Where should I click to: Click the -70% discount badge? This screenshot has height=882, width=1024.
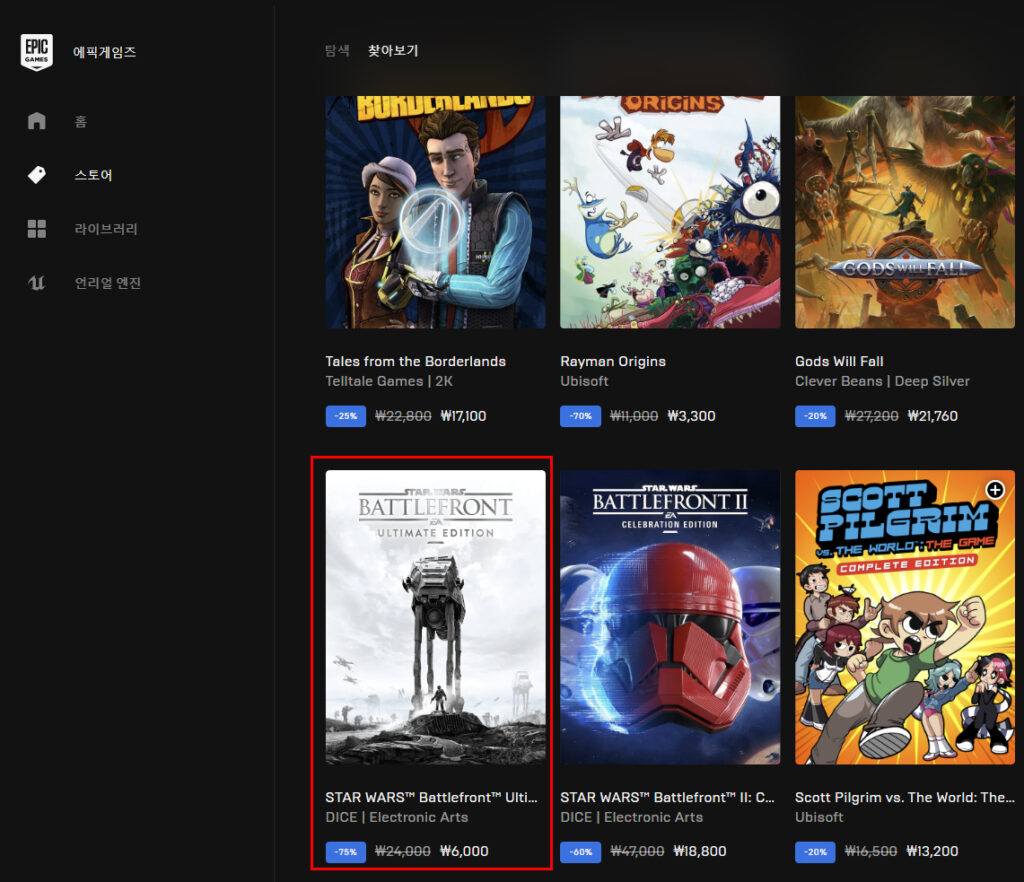581,416
